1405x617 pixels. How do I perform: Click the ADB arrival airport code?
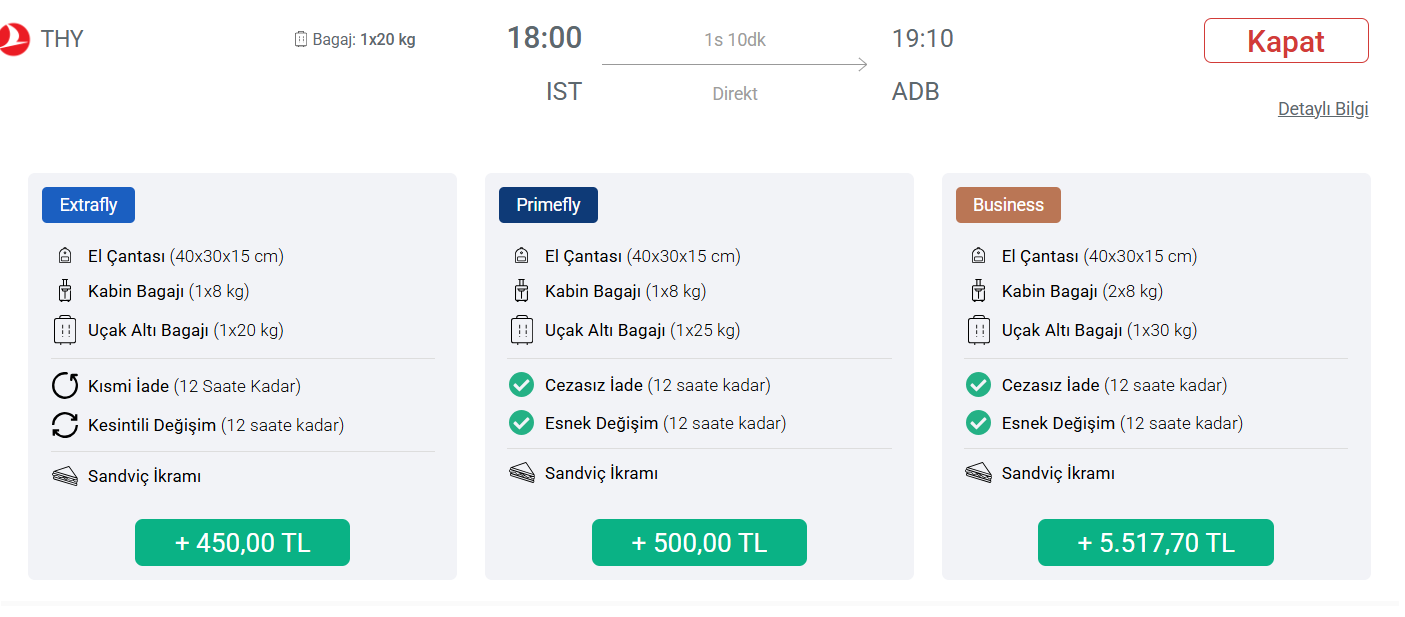pos(916,91)
